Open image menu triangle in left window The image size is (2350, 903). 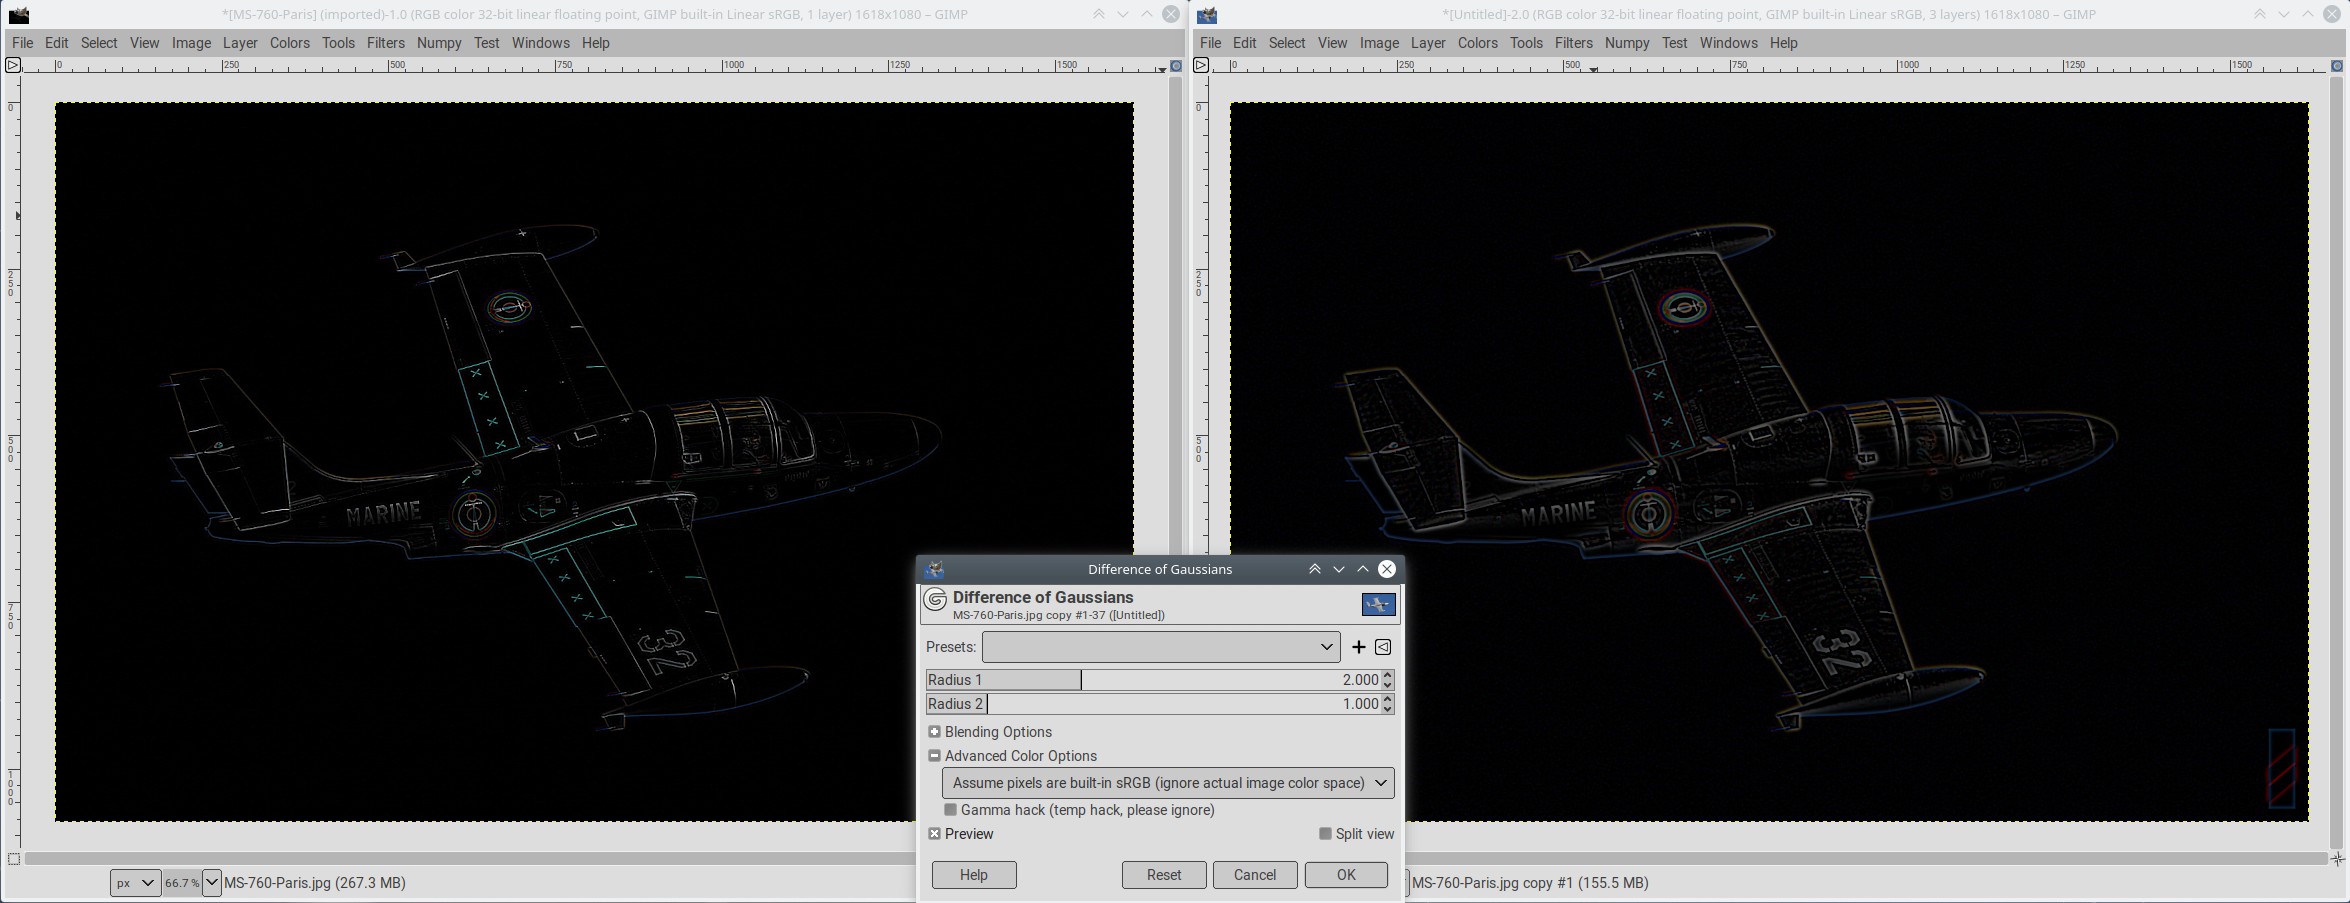coord(13,66)
